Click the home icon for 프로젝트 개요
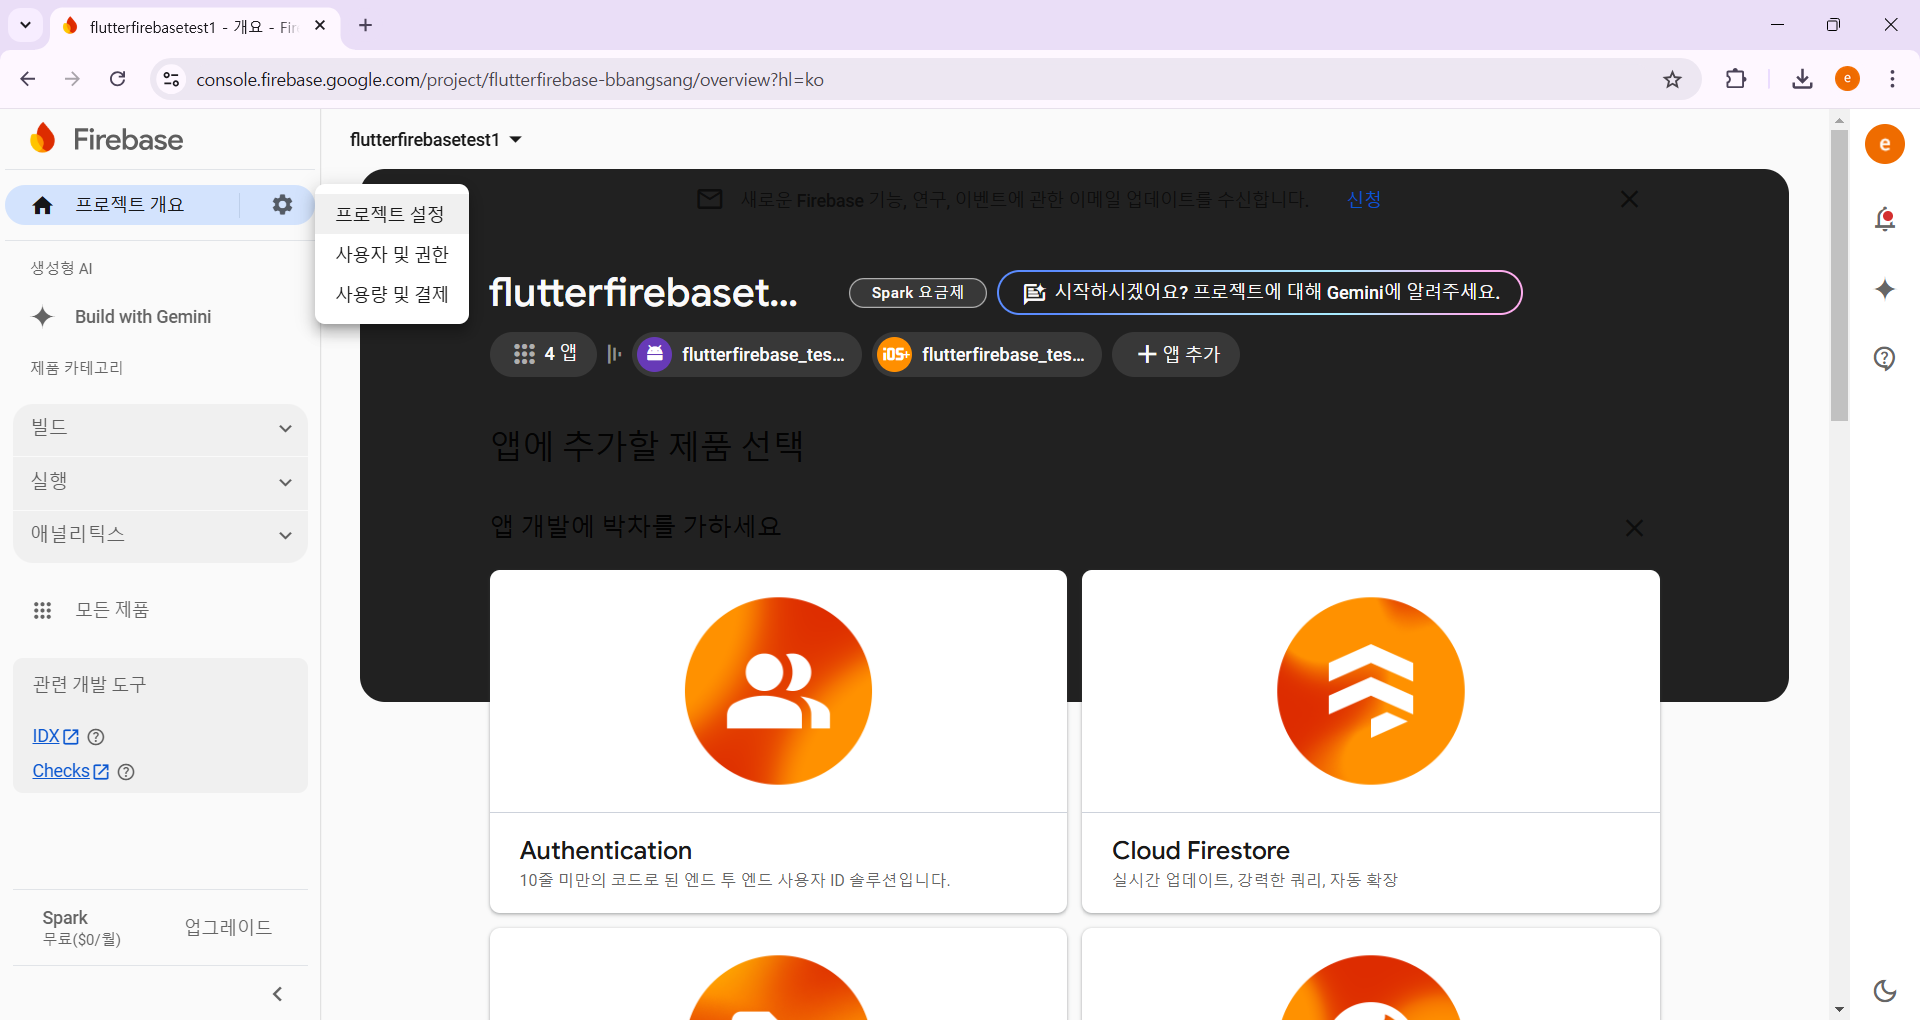Screen dimensions: 1920x1020 [x=42, y=205]
